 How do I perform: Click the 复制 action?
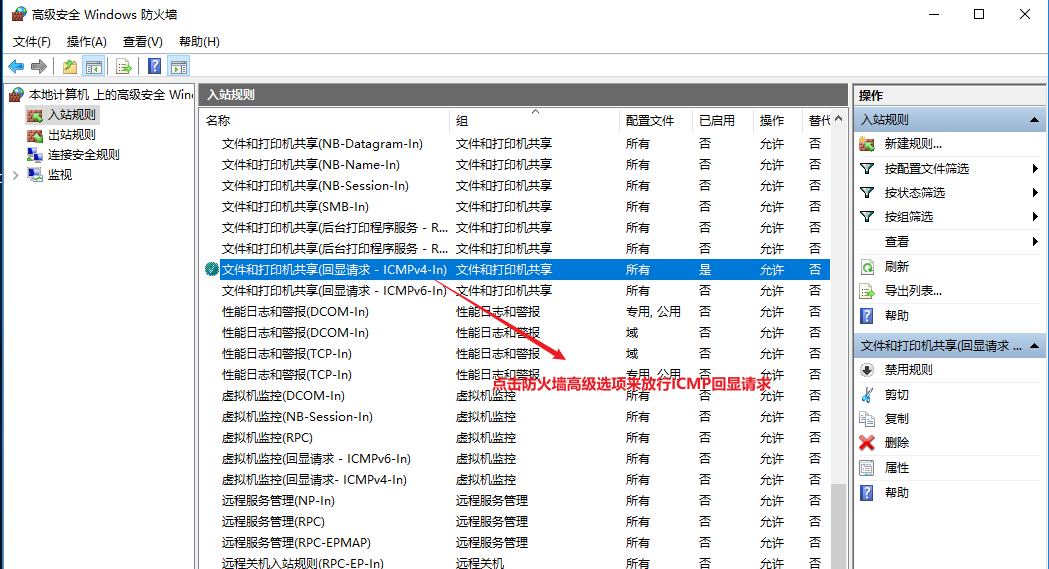pyautogui.click(x=896, y=419)
